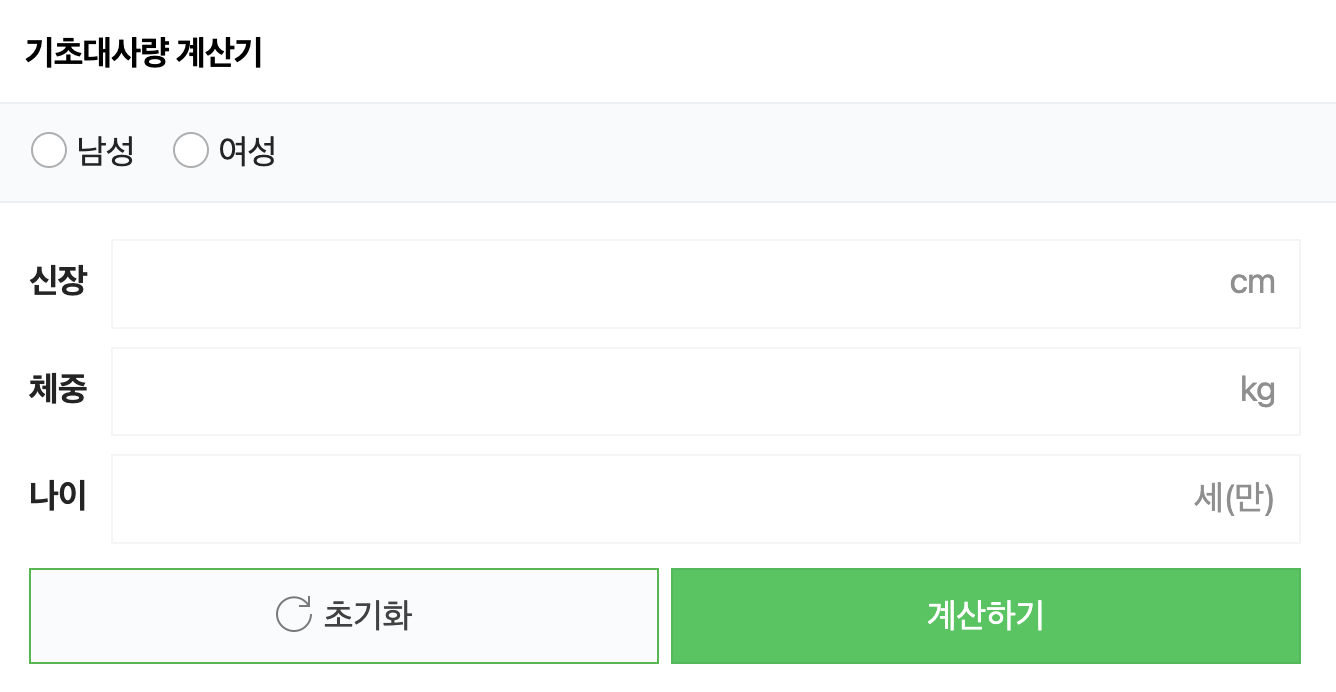
Task: Calculate the basal metabolic rate
Action: (985, 616)
